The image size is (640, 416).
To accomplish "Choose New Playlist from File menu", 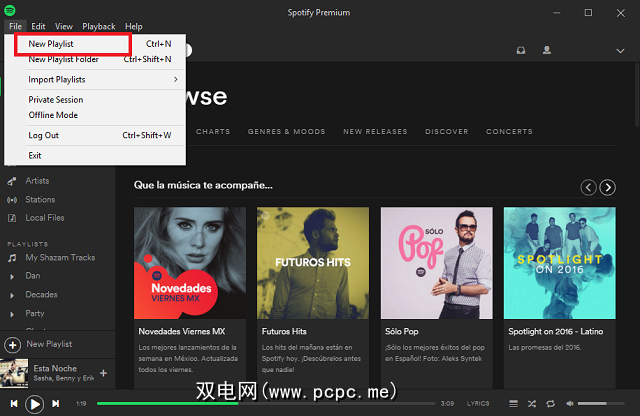I will click(x=95, y=44).
